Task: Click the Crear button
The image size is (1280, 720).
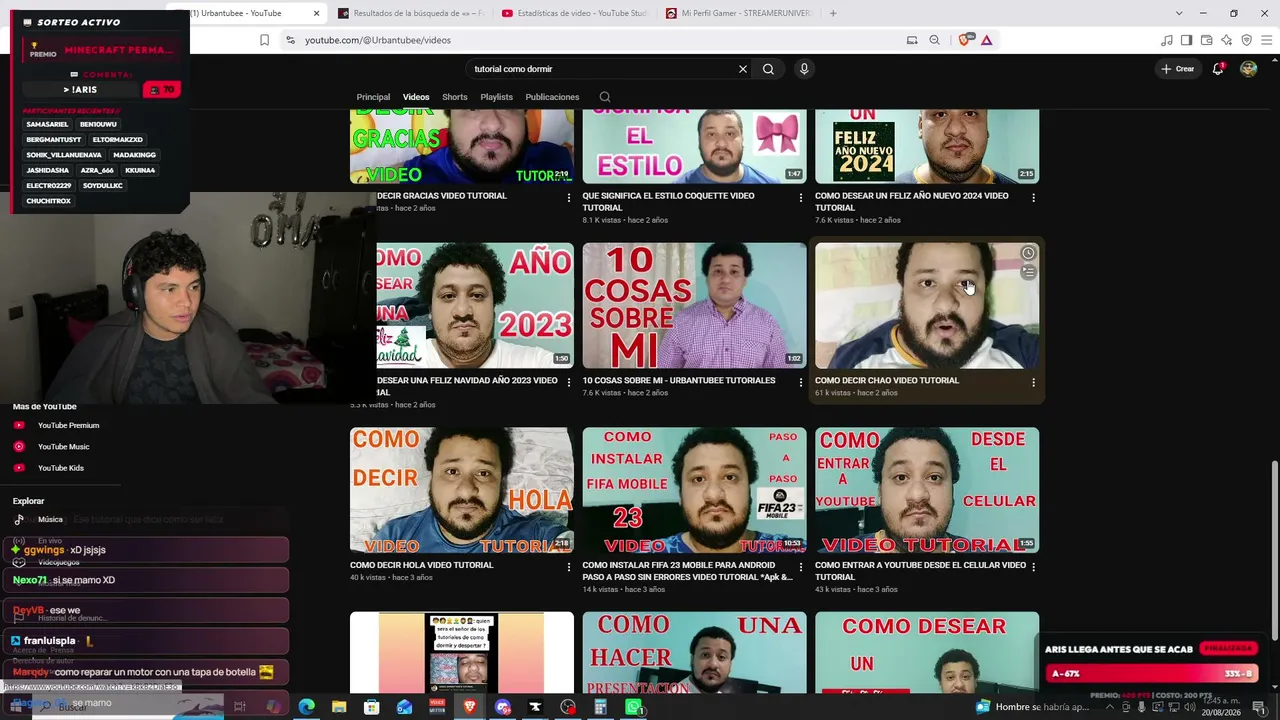Action: 1178,69
